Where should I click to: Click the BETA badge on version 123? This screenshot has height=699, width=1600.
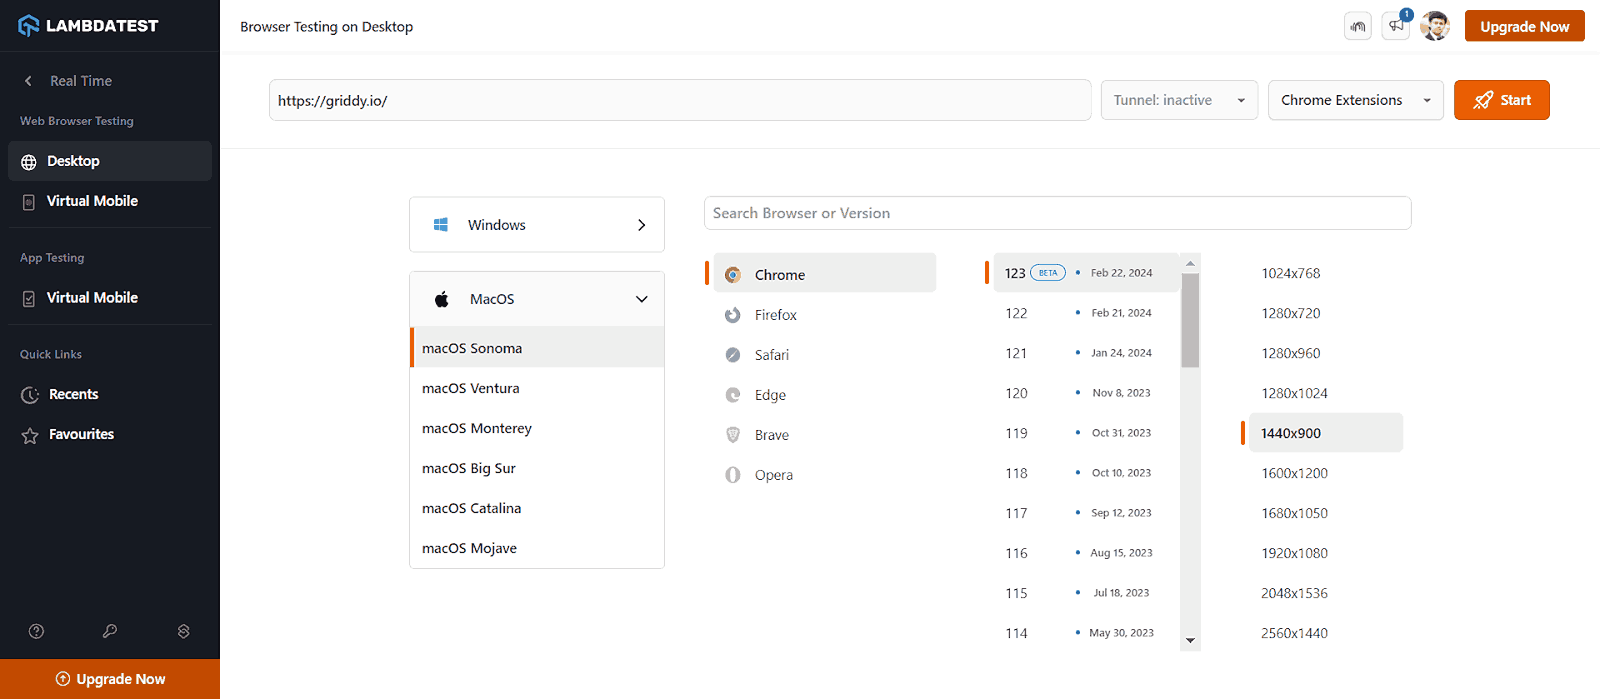1048,273
